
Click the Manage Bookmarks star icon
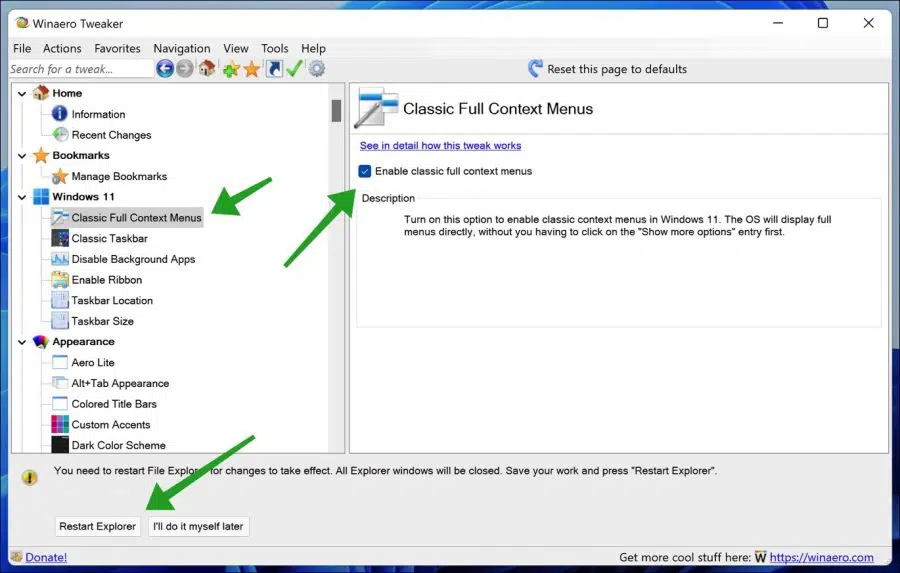[x=60, y=176]
